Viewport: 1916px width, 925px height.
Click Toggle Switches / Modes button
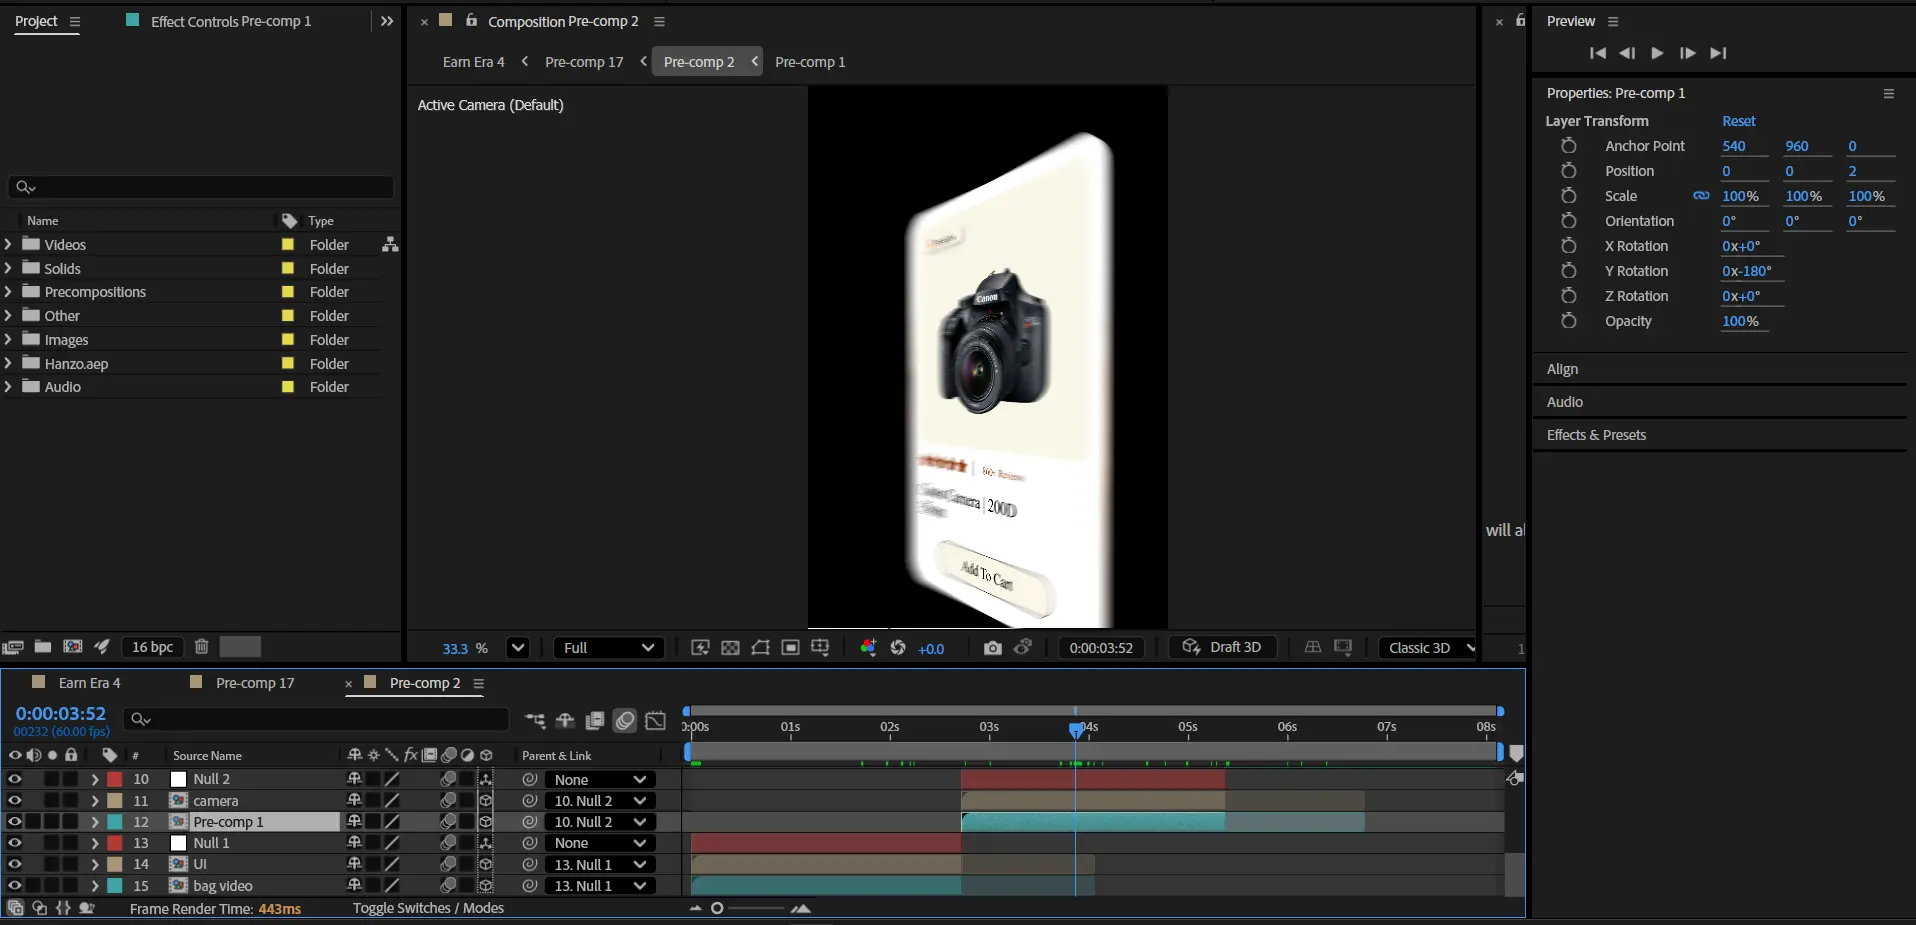pyautogui.click(x=427, y=908)
